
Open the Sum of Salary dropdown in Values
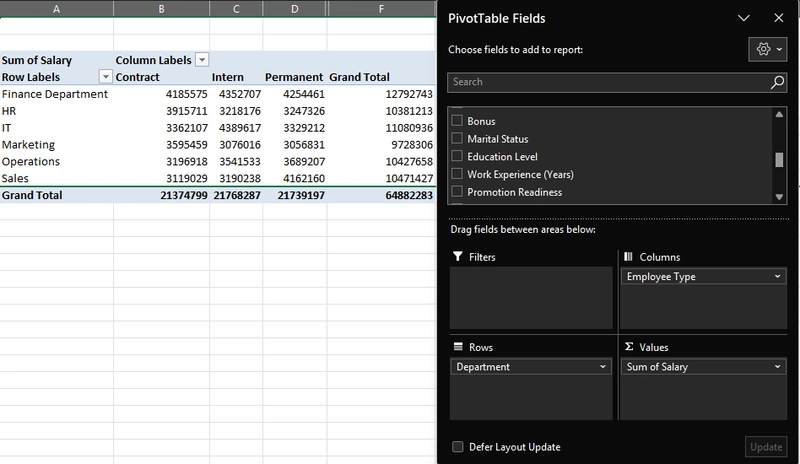(x=777, y=367)
